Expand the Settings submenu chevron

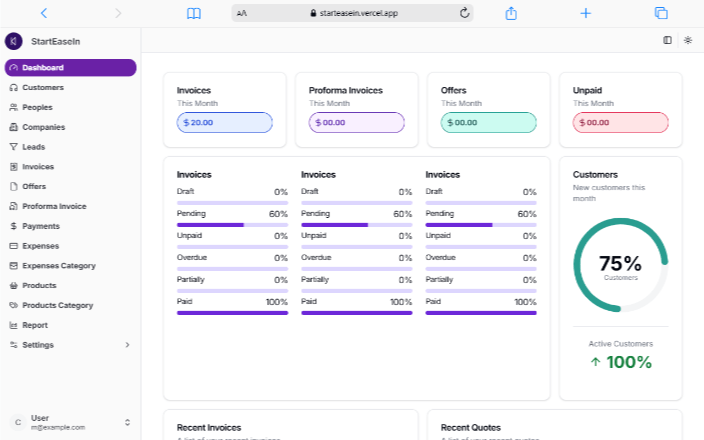click(x=127, y=345)
